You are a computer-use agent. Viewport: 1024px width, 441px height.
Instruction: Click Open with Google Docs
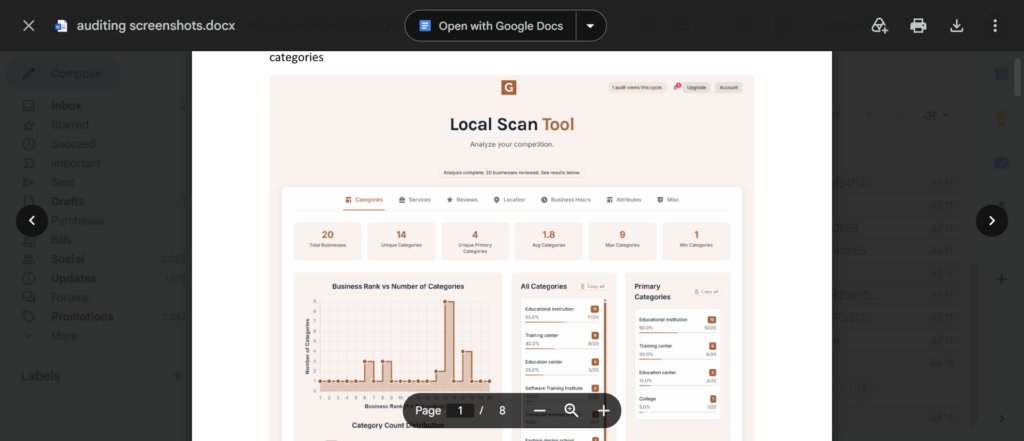tap(490, 25)
